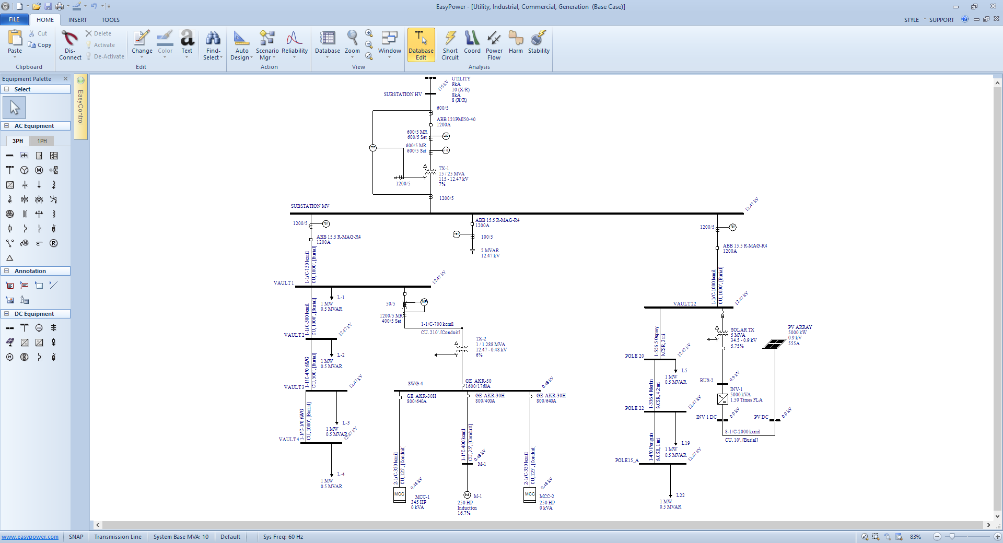Pick the triangle symbol in AC palette
1003x543 pixels.
10,258
